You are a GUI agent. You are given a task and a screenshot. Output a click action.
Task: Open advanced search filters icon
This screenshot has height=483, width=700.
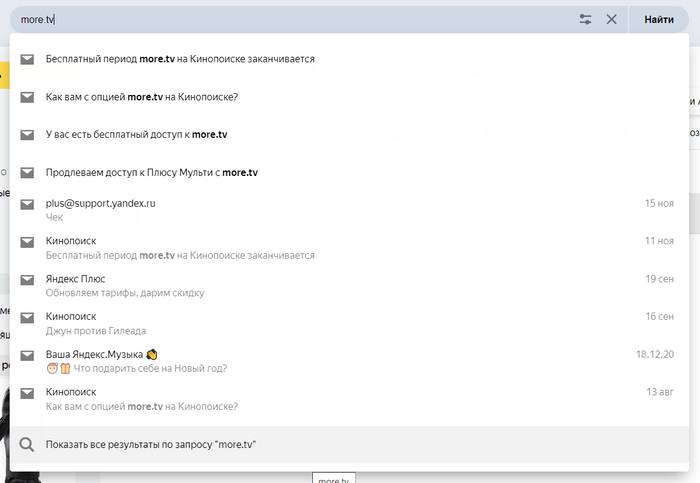pos(585,19)
